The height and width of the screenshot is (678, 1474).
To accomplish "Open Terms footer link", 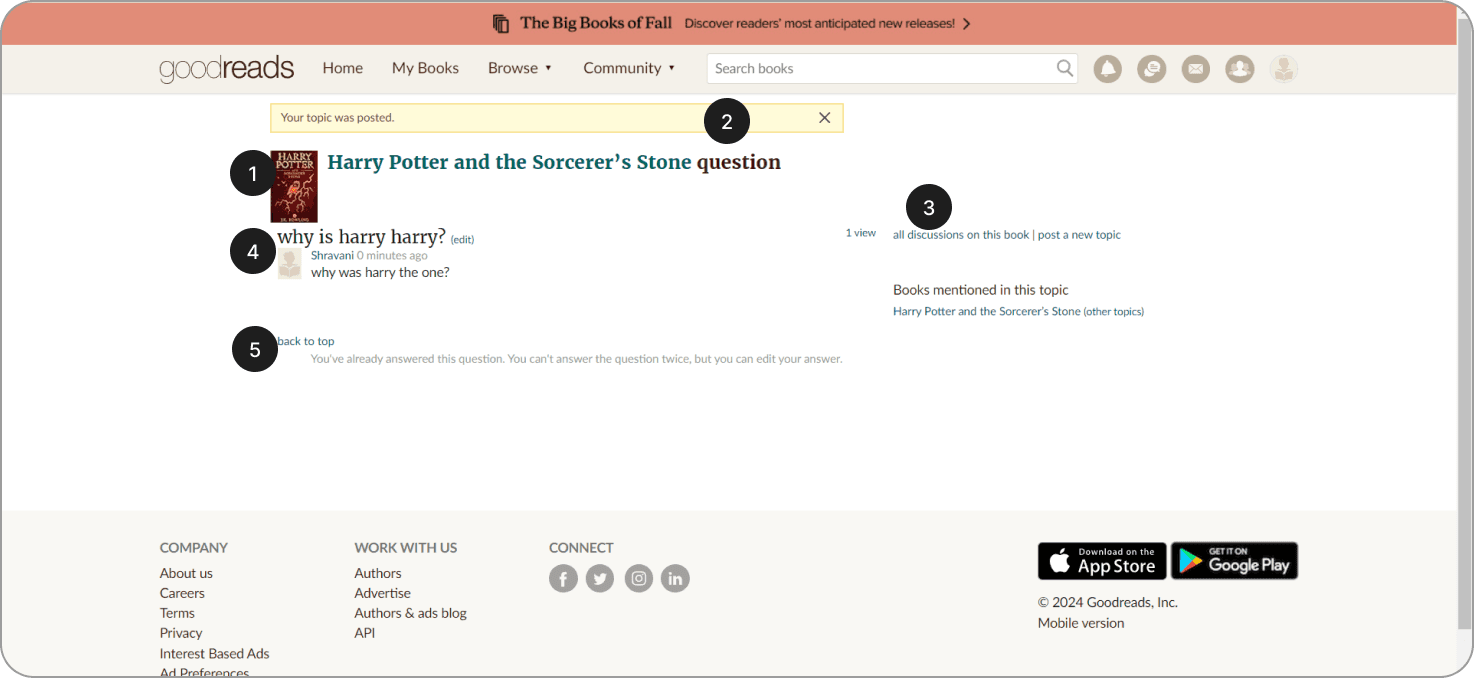I will (177, 613).
